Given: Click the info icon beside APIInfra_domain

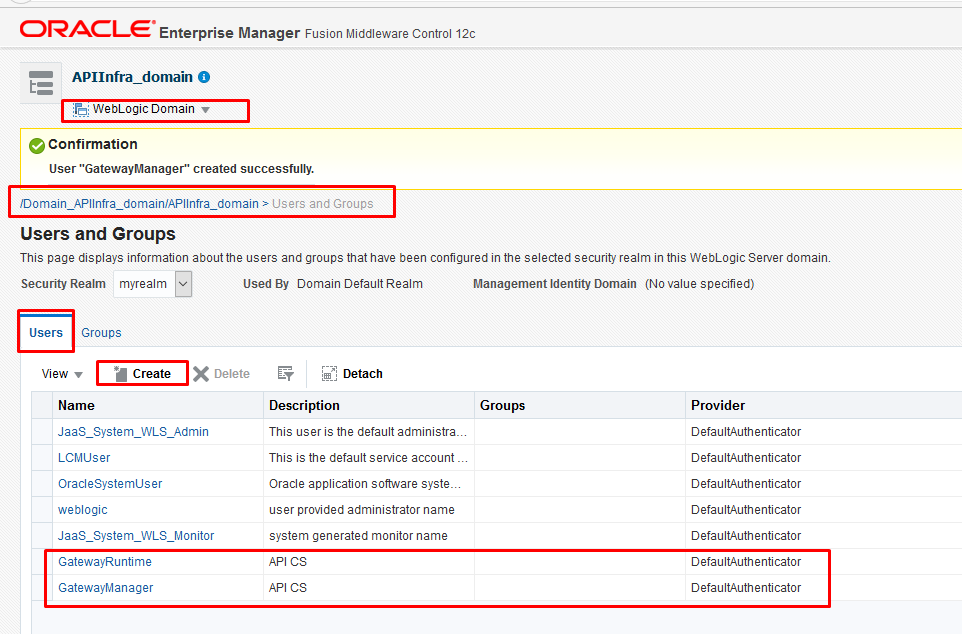Looking at the screenshot, I should (x=204, y=77).
